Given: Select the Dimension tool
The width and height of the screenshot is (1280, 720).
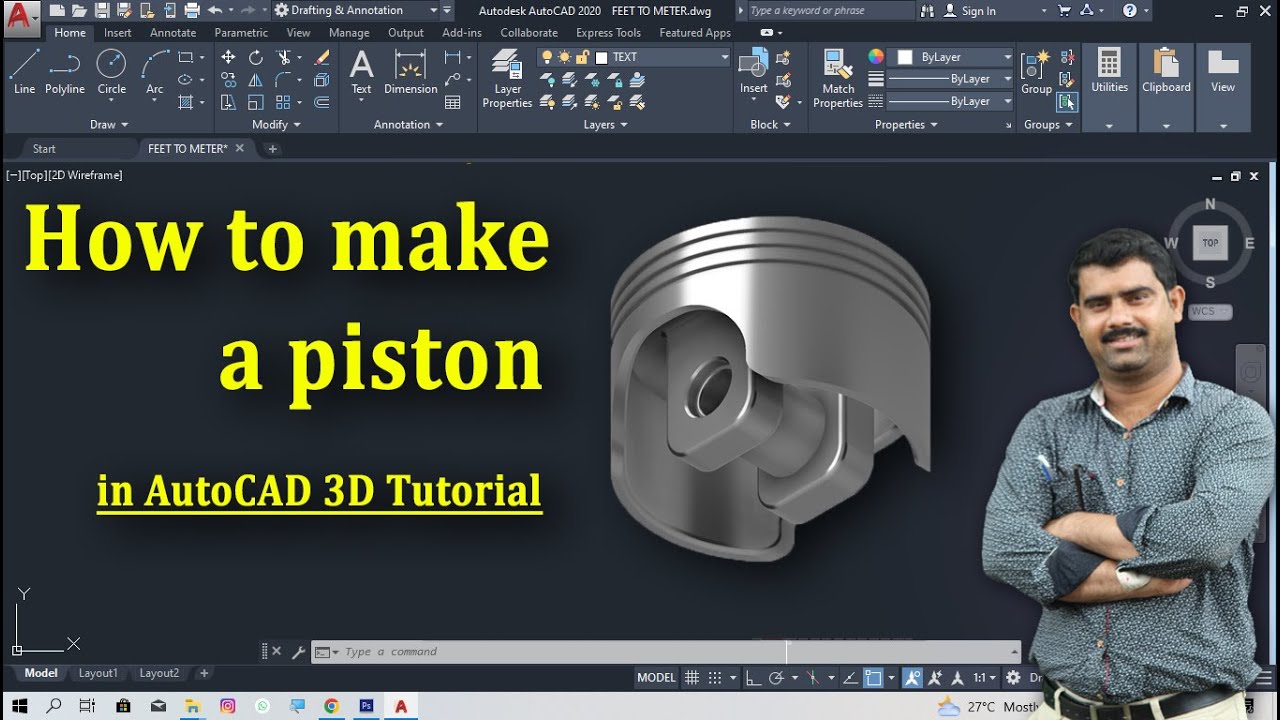Looking at the screenshot, I should pos(411,72).
